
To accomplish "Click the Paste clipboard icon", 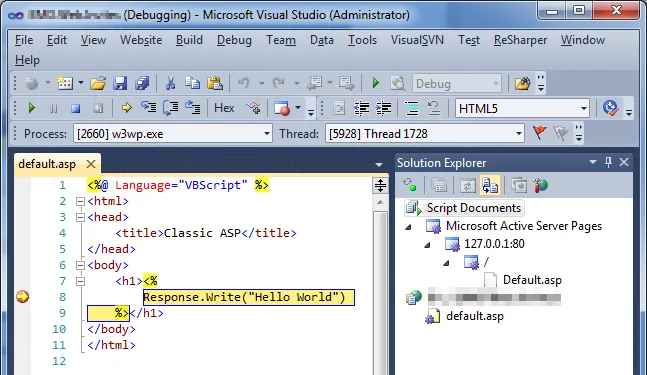I will click(215, 83).
